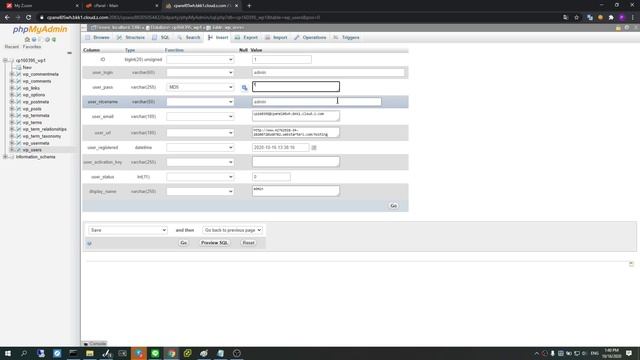
Task: Switch to the Browse tab
Action: pos(97,38)
